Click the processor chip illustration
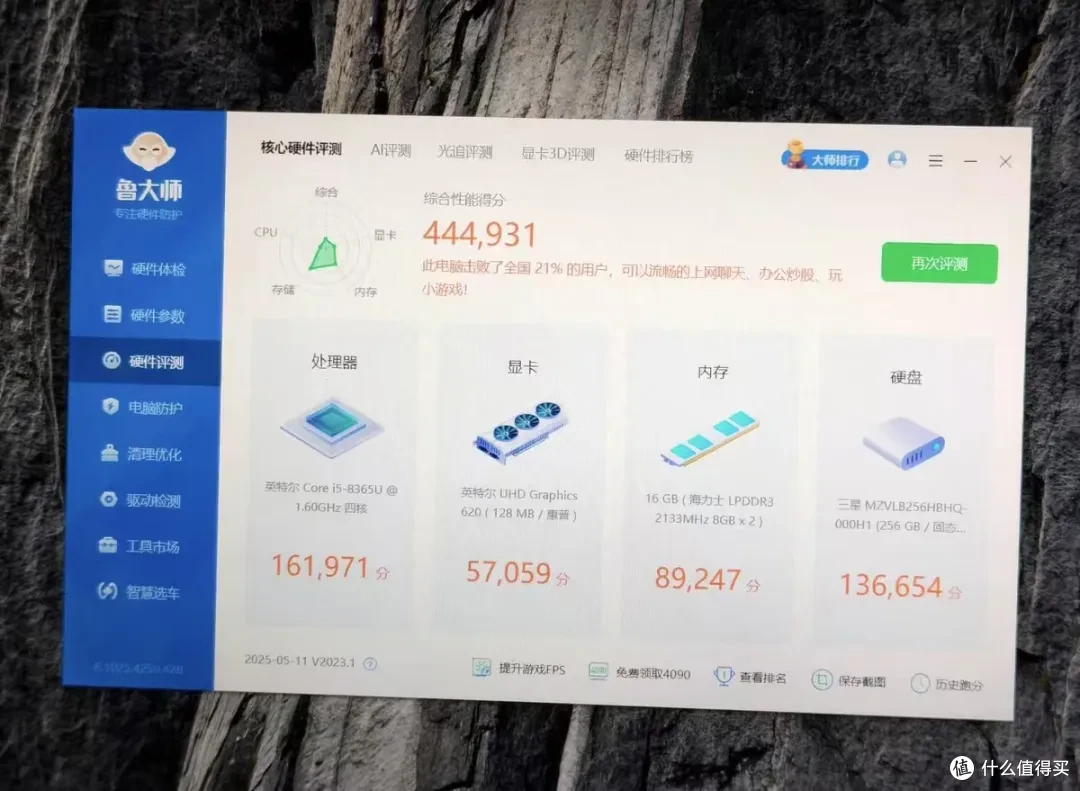1080x791 pixels. (x=332, y=426)
